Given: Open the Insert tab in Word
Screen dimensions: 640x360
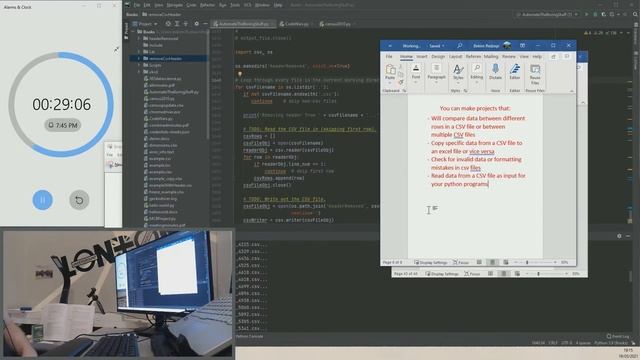Looking at the screenshot, I should tap(422, 56).
